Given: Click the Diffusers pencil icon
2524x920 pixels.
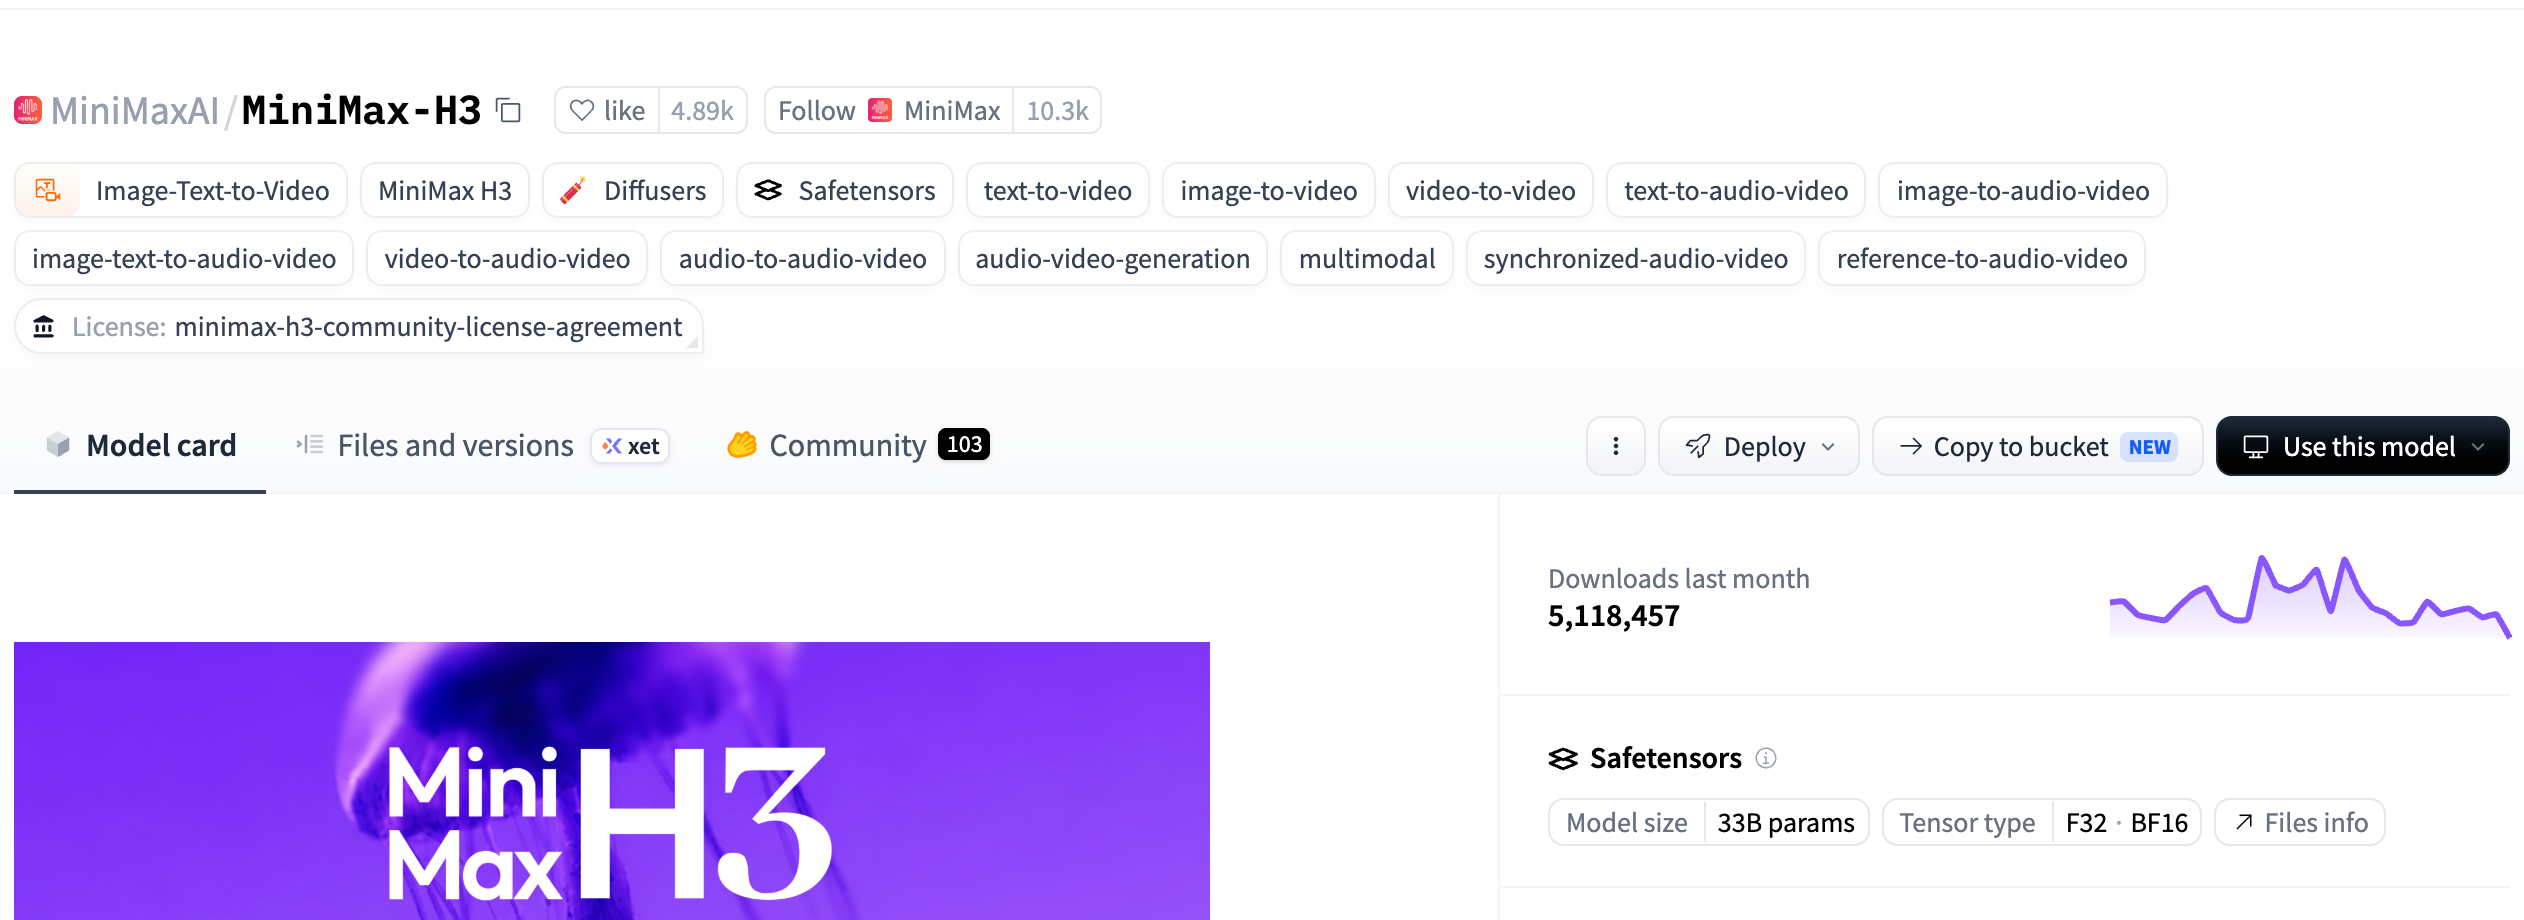Looking at the screenshot, I should click(573, 190).
